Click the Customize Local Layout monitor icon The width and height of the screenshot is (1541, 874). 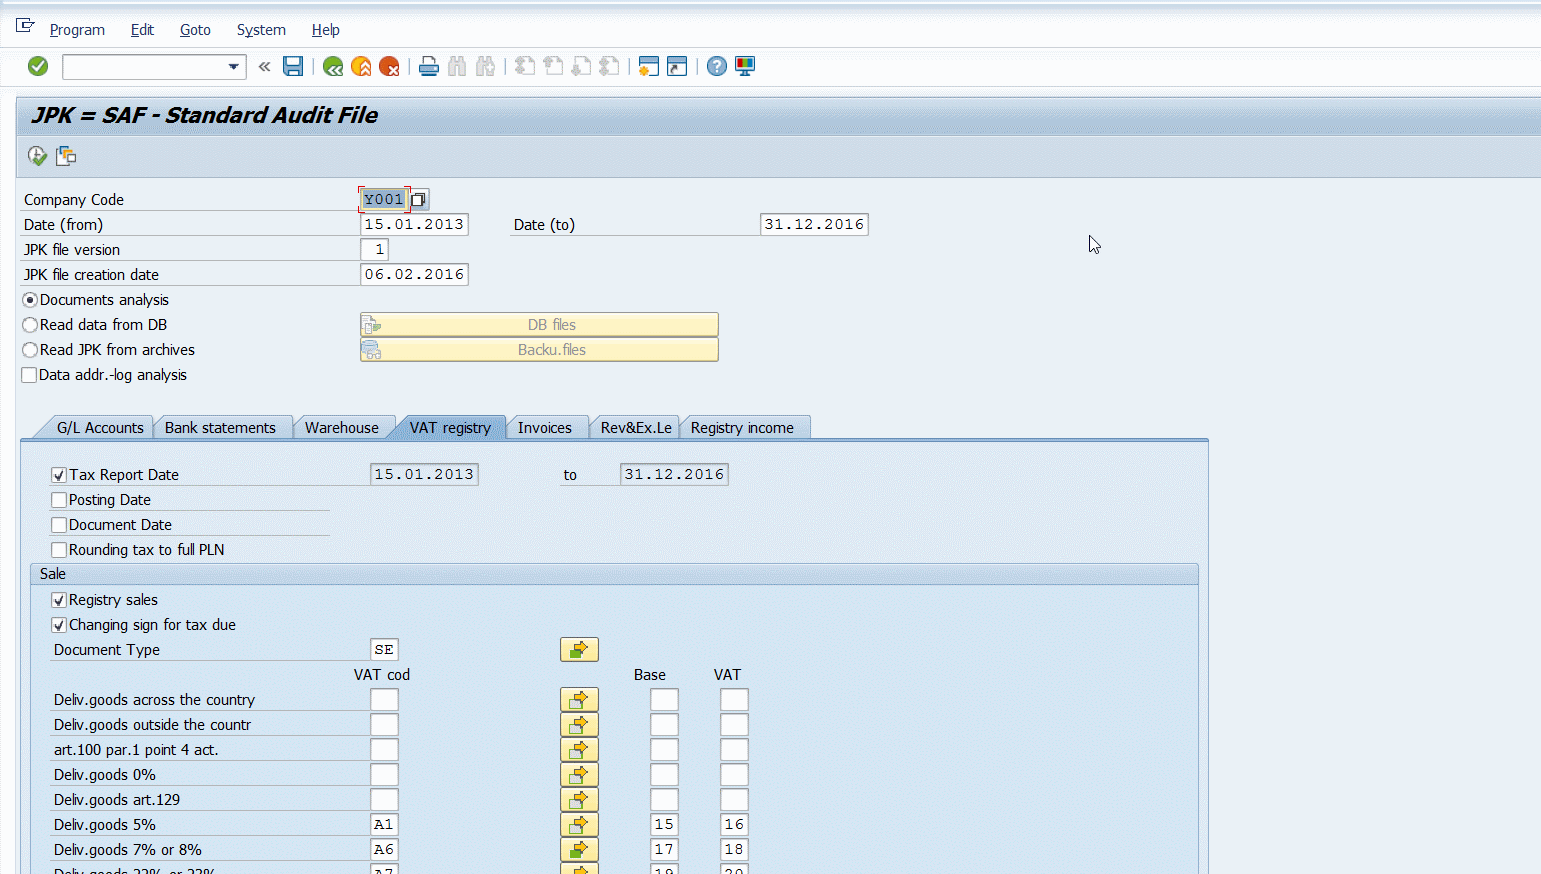tap(745, 66)
